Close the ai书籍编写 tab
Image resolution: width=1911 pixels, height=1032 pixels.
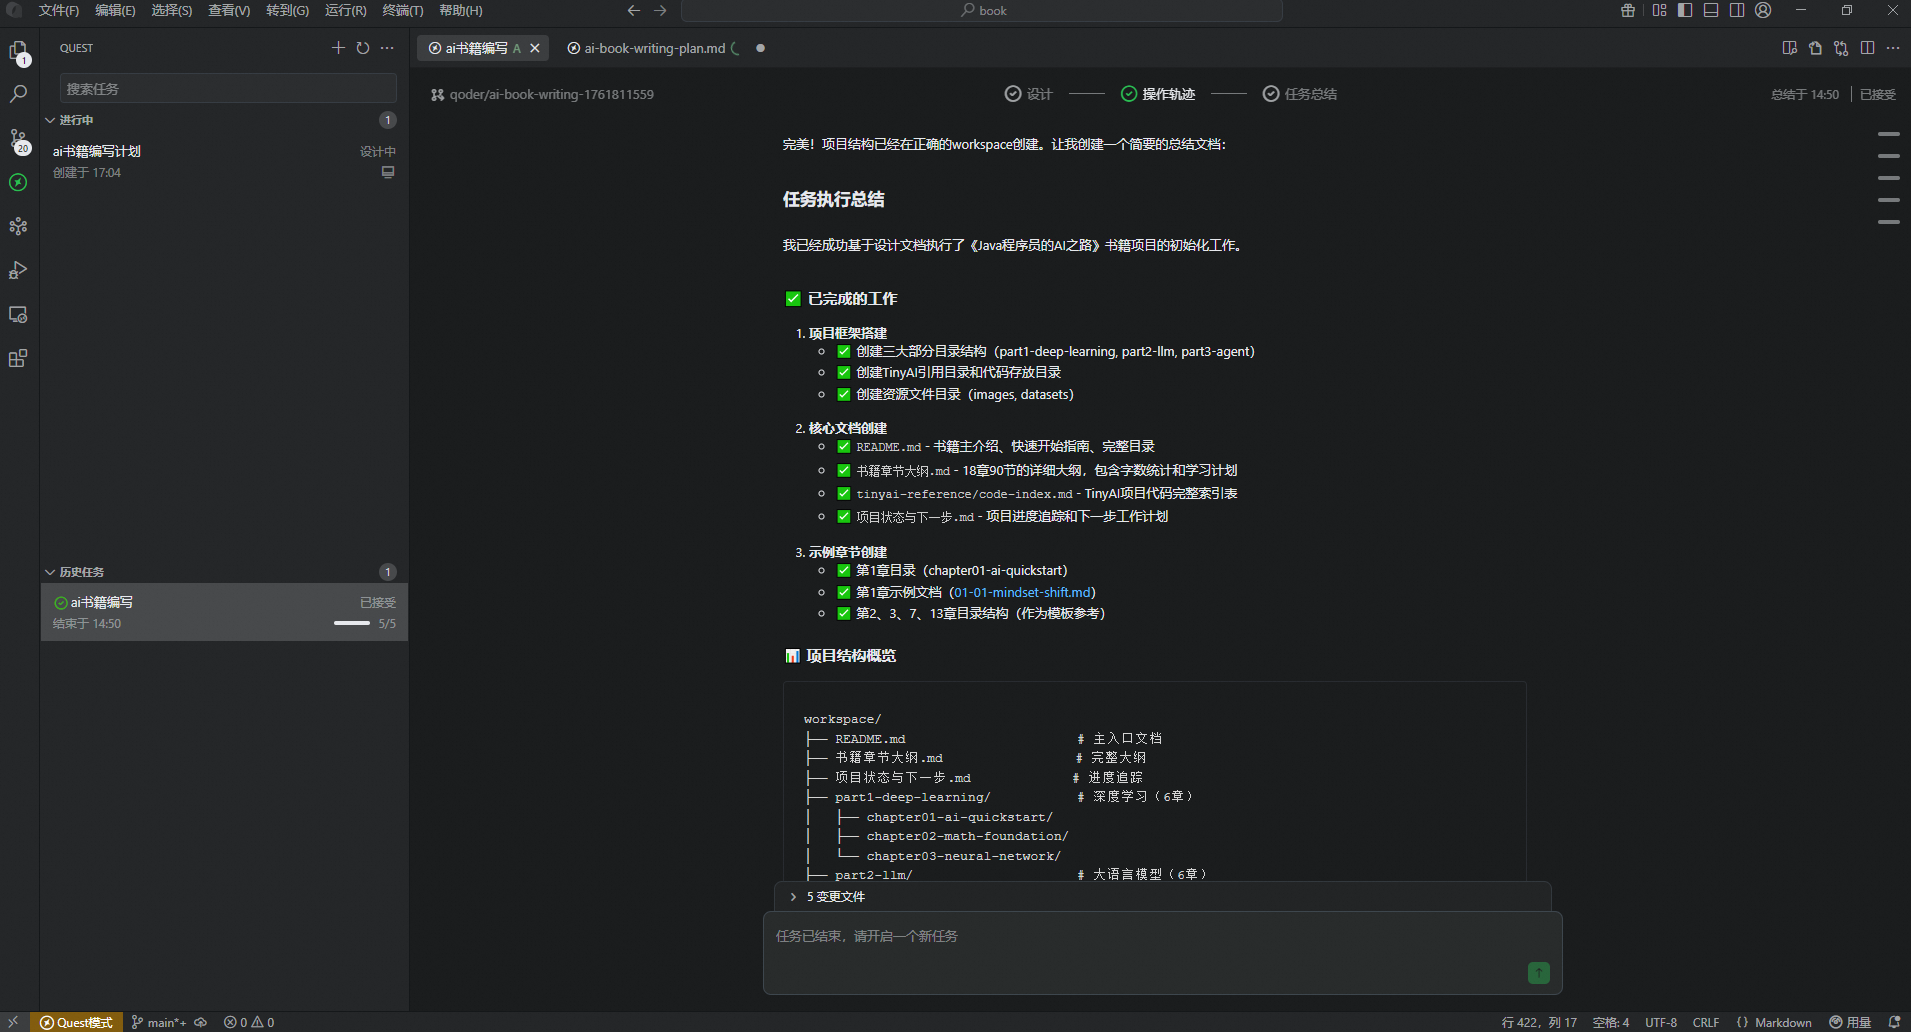[x=535, y=48]
